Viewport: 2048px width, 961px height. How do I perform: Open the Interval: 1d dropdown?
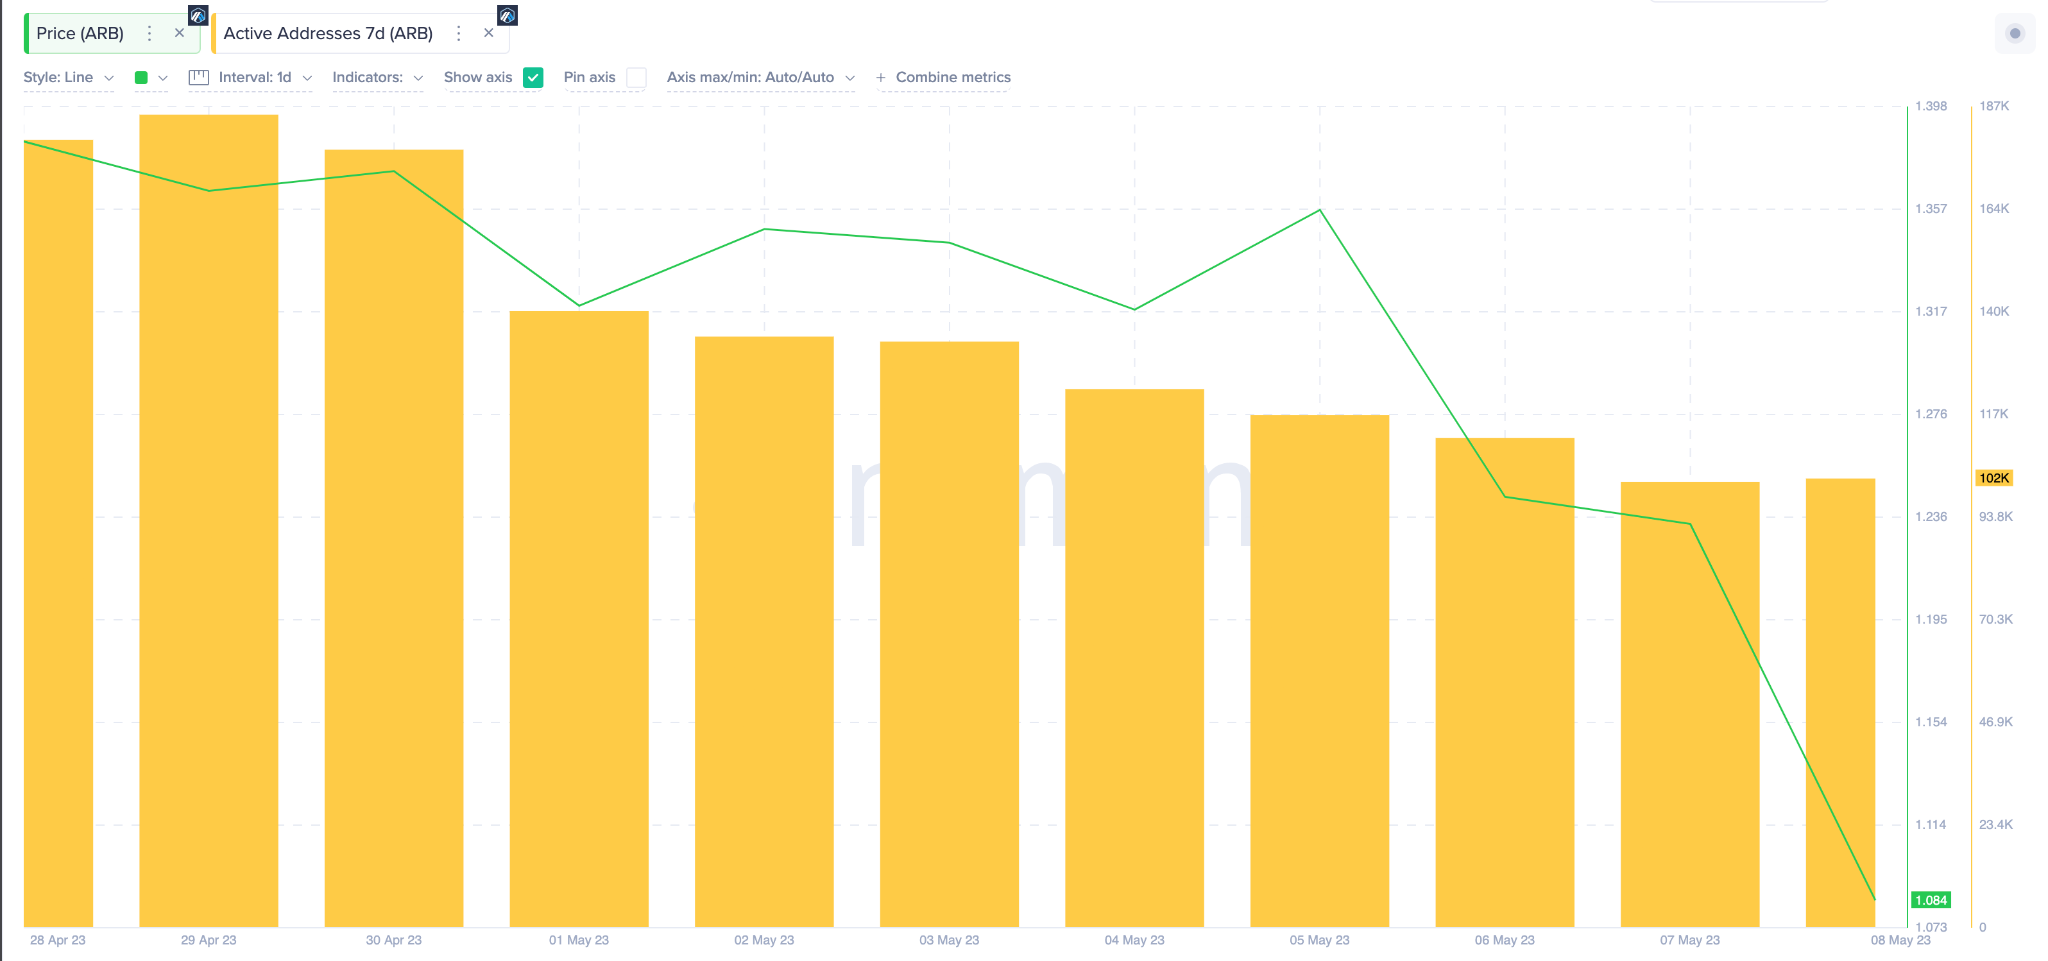tap(265, 77)
